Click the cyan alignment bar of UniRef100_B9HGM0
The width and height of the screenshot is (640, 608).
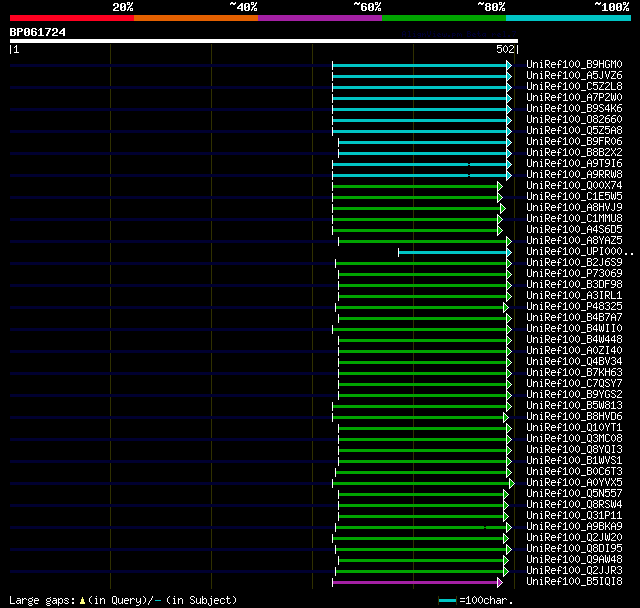point(422,65)
